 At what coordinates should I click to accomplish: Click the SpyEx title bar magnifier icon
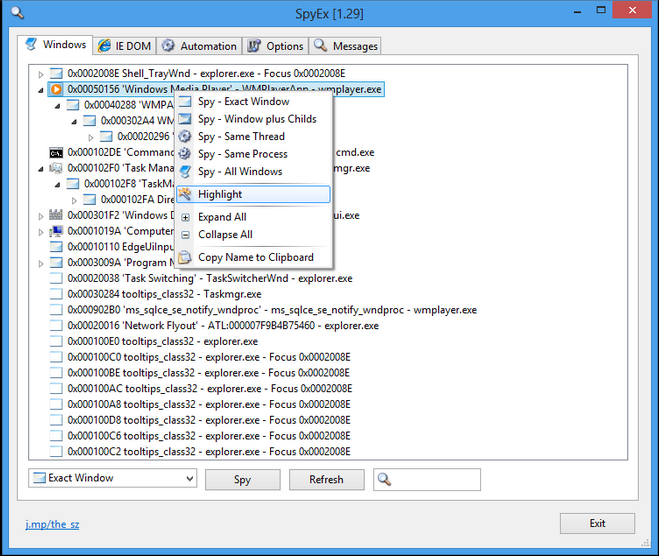point(17,13)
